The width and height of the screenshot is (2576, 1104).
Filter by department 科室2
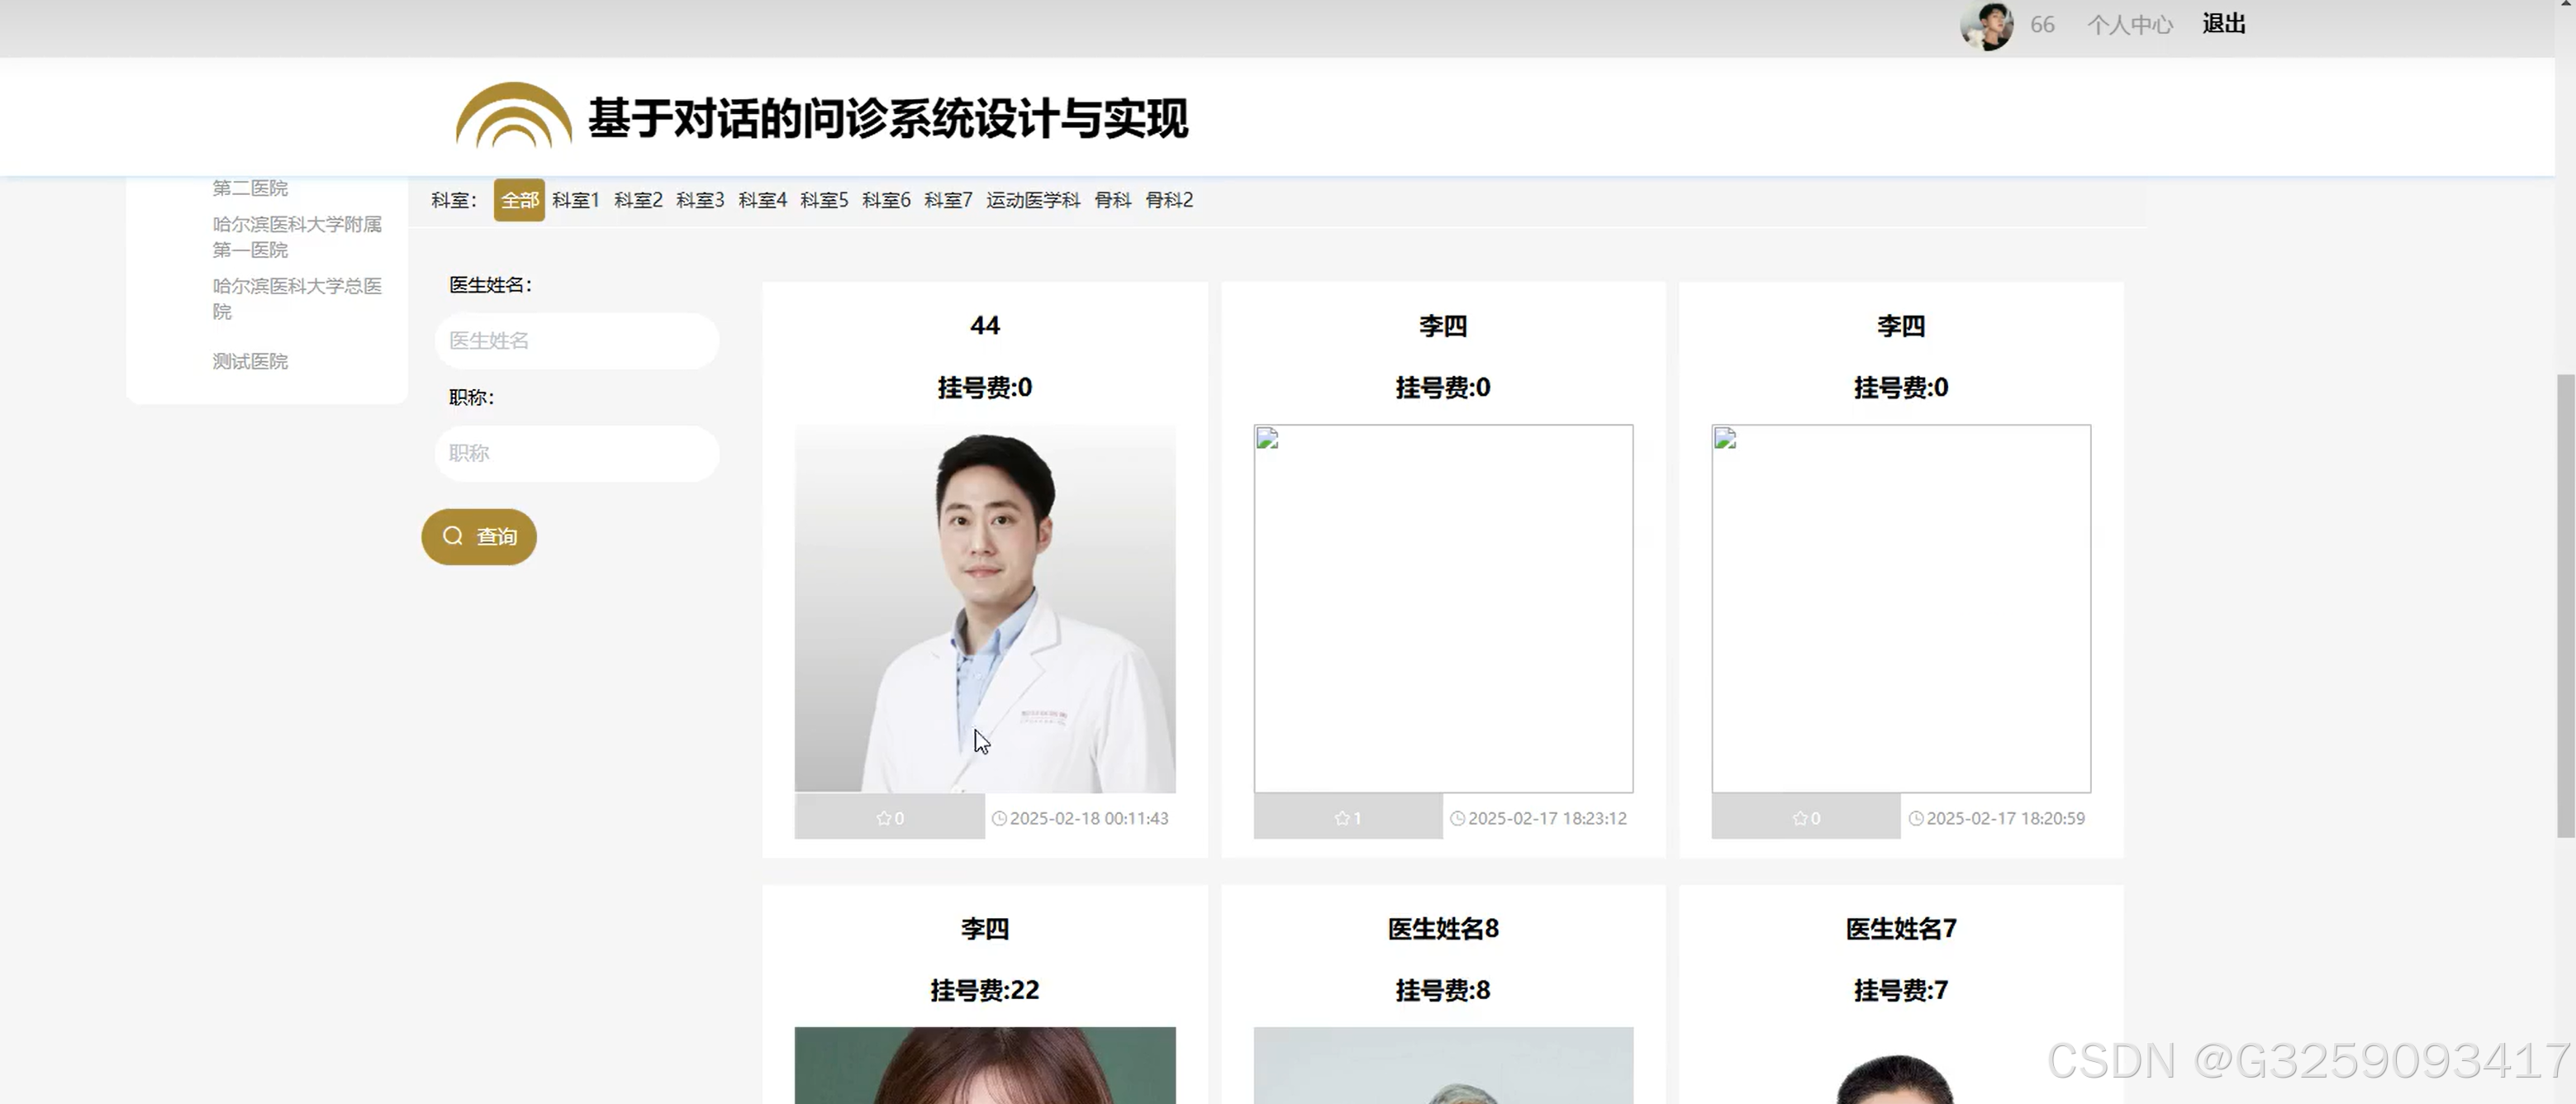[x=638, y=200]
